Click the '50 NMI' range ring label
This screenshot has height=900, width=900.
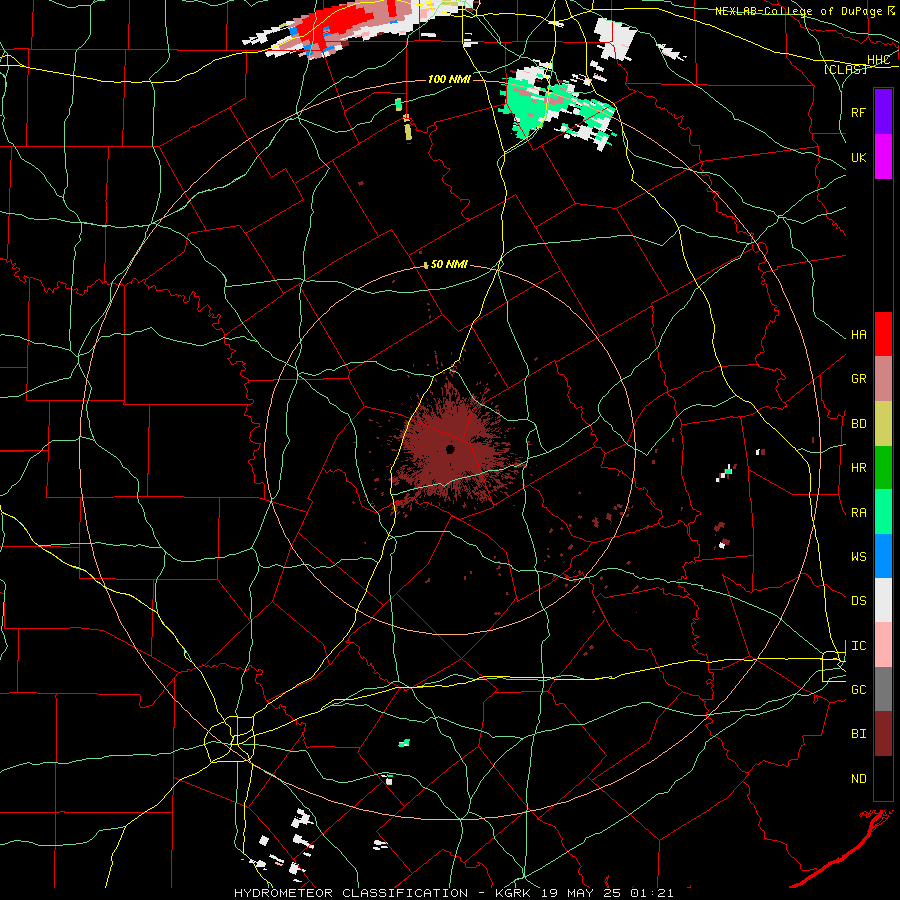tap(449, 265)
